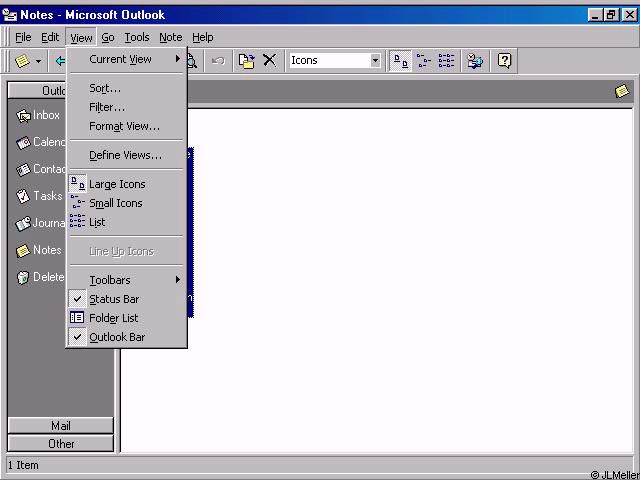Click the New Note toolbar icon

pos(22,61)
